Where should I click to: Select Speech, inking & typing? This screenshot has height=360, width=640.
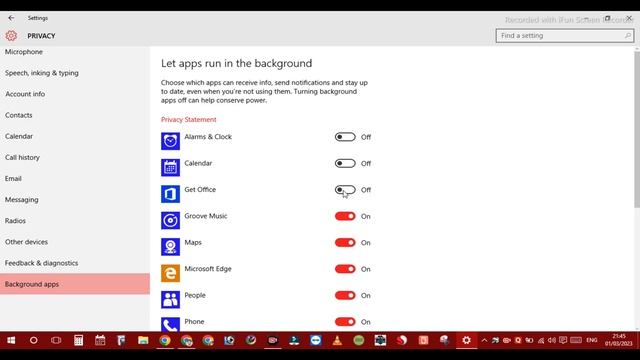click(x=75, y=73)
